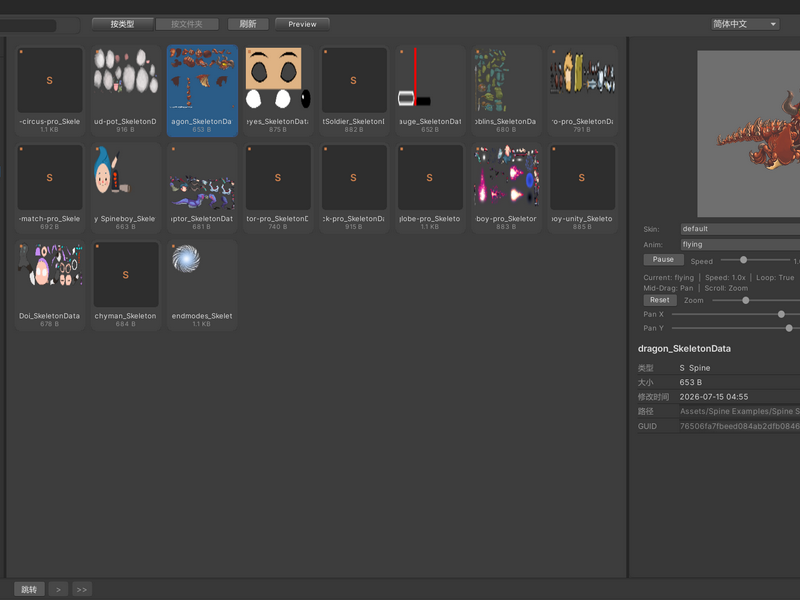Switch to 按类型 sort mode
This screenshot has height=600, width=800.
click(x=122, y=24)
